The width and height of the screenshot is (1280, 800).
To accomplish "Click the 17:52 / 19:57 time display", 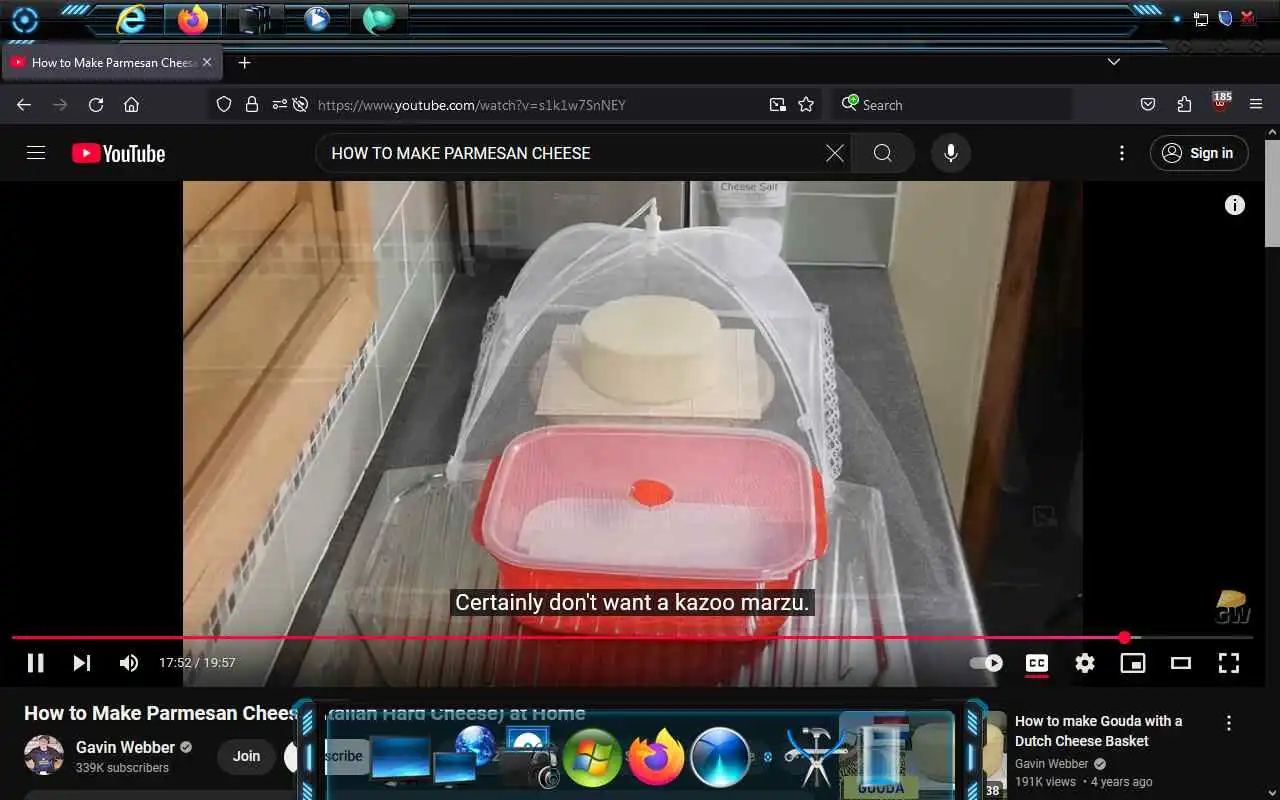I will tap(197, 663).
